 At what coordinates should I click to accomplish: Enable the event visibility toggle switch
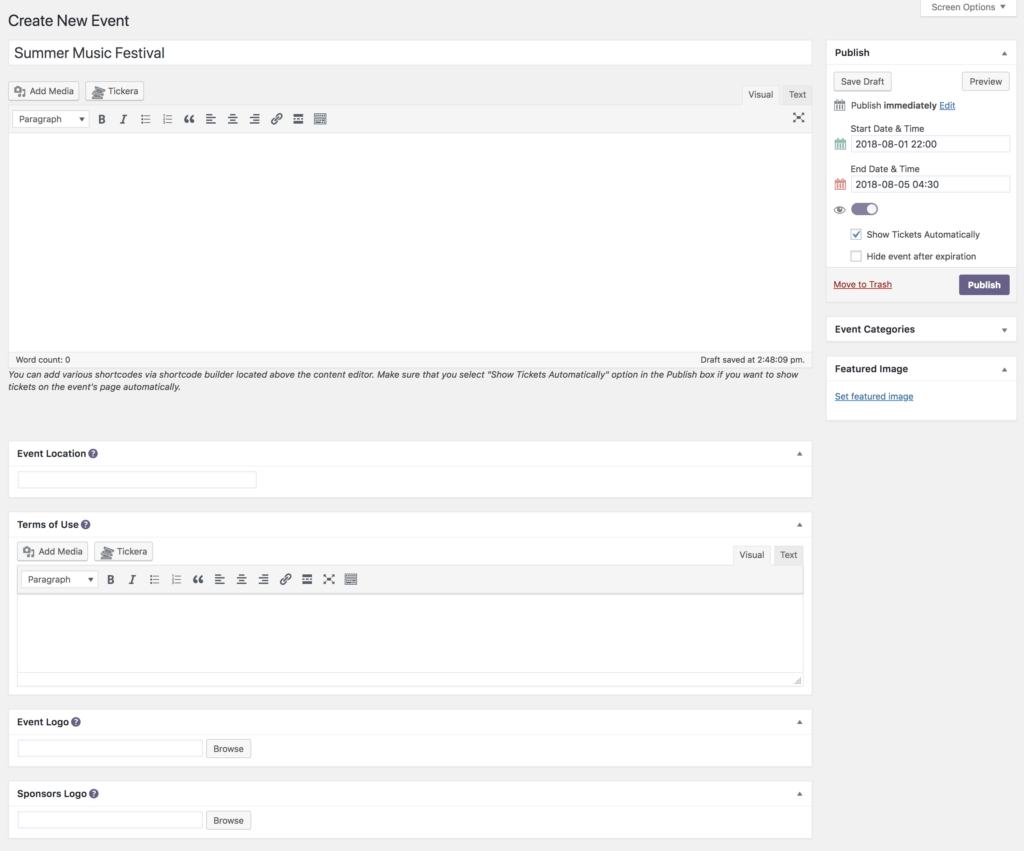point(864,209)
